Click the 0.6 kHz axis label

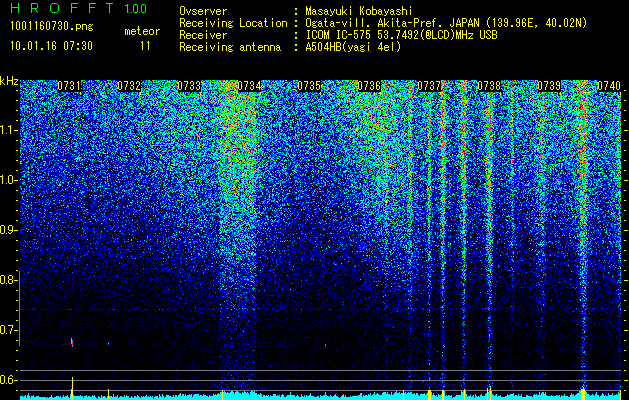pyautogui.click(x=7, y=380)
